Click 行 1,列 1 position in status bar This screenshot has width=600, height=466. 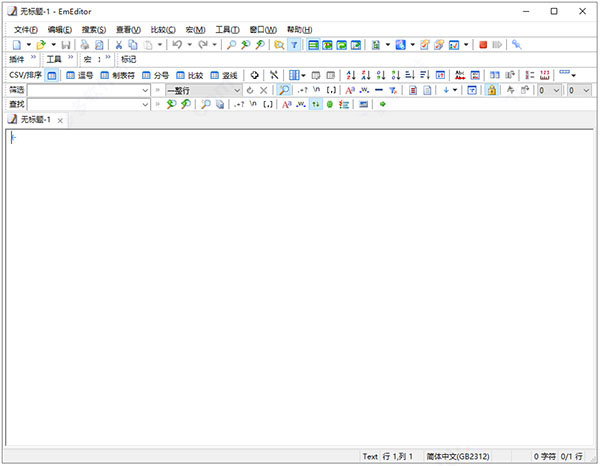click(x=398, y=456)
